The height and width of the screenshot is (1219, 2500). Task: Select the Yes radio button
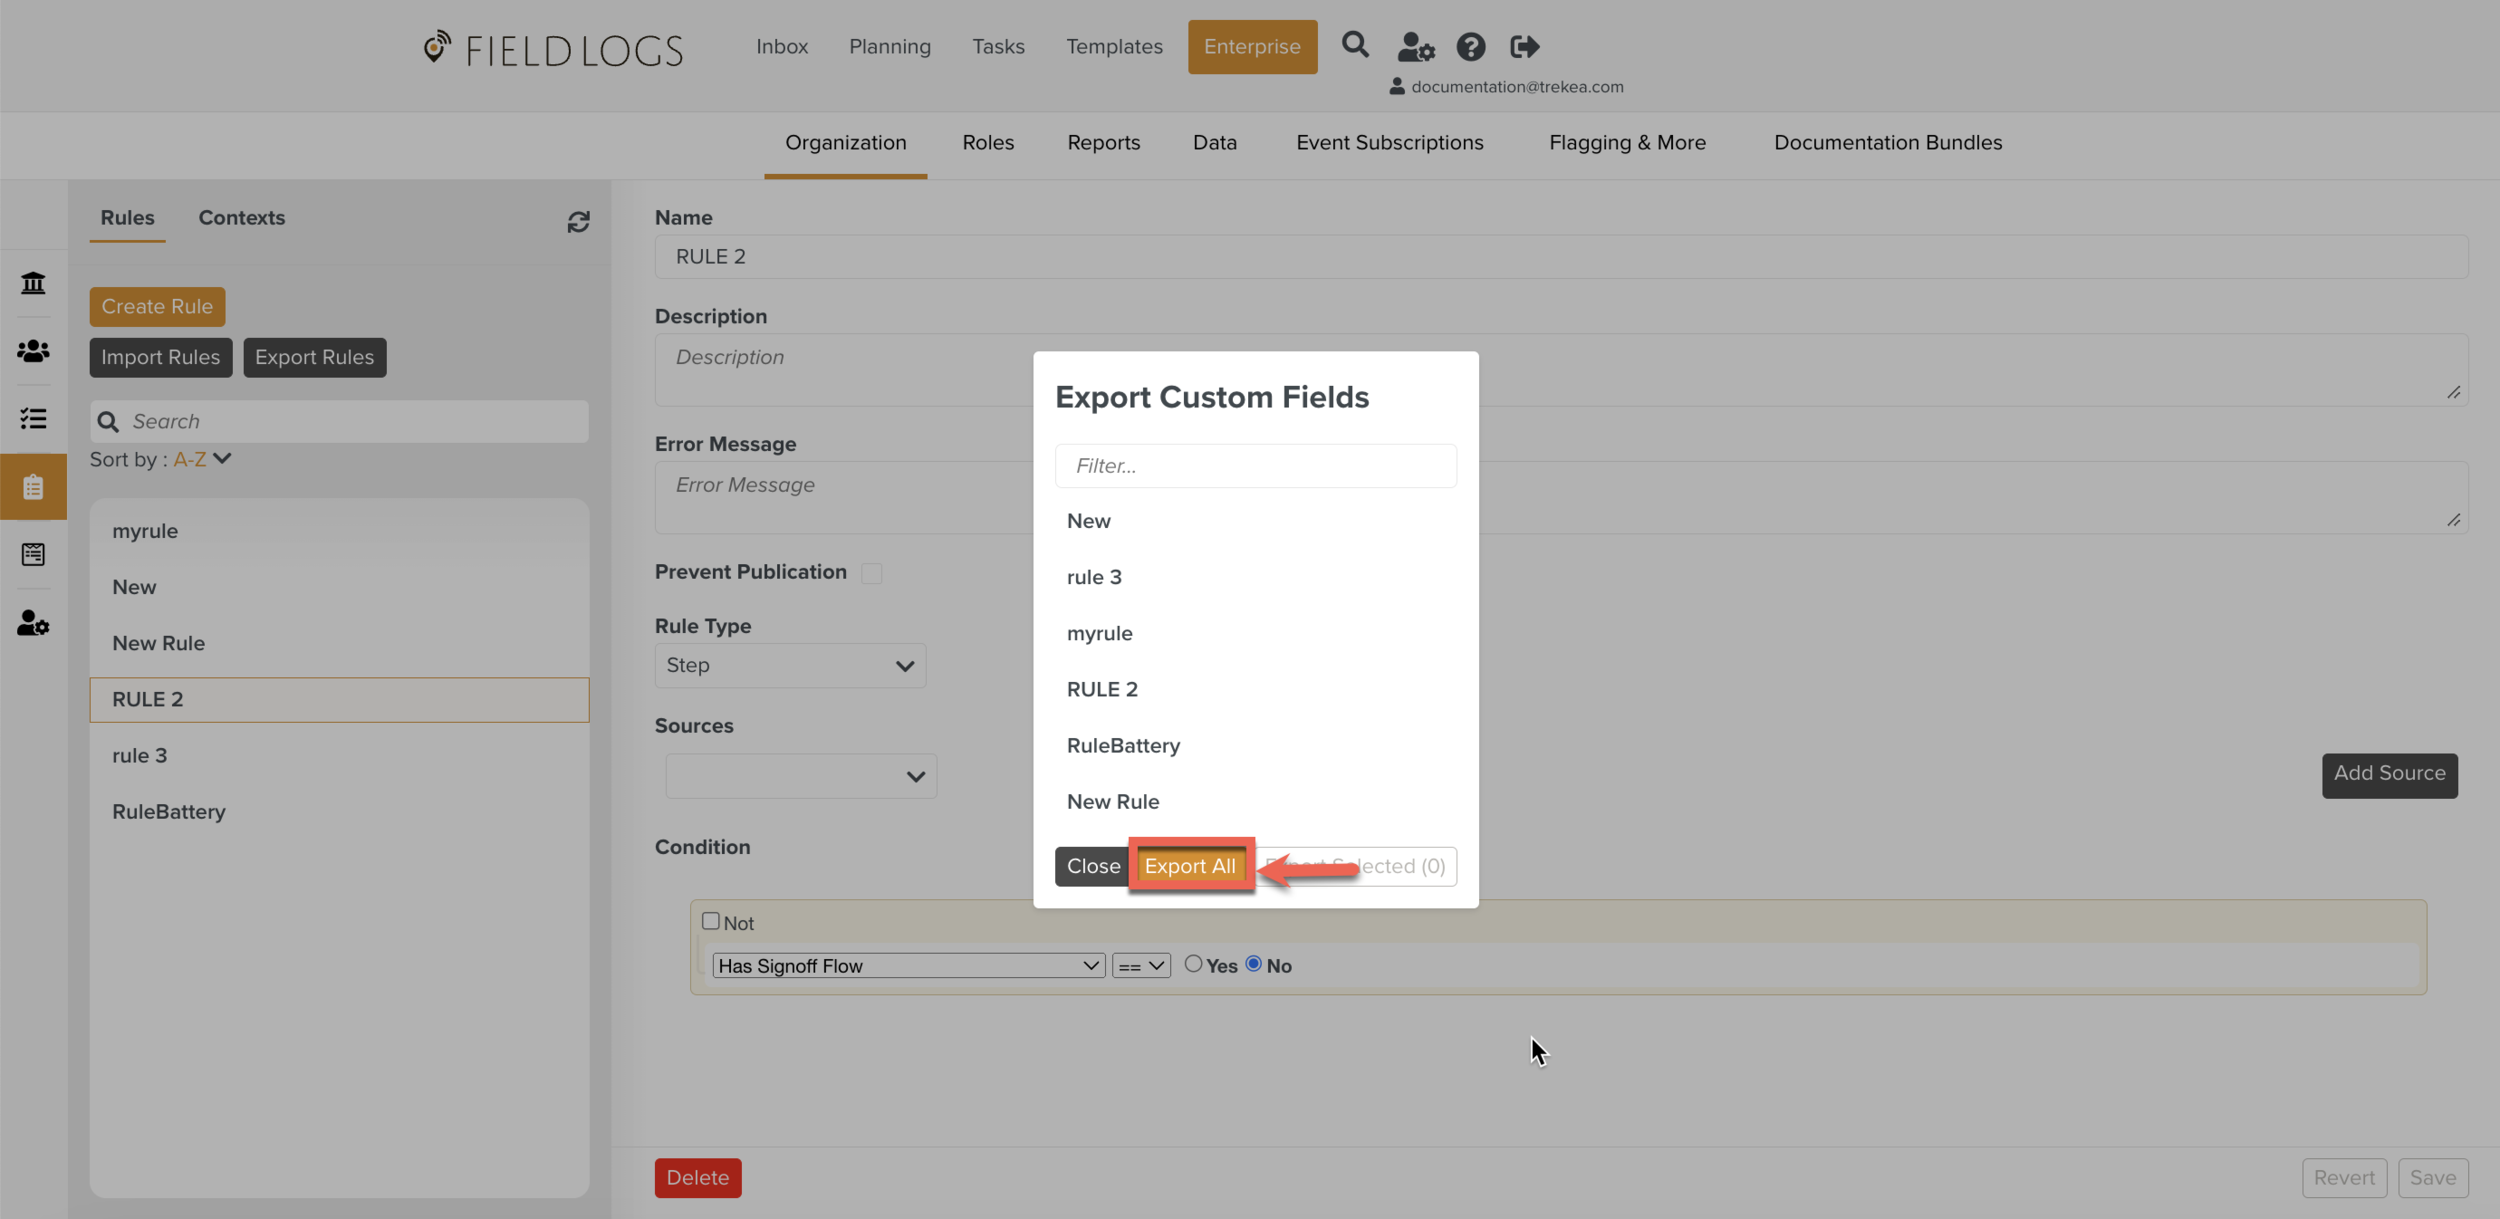click(1193, 964)
